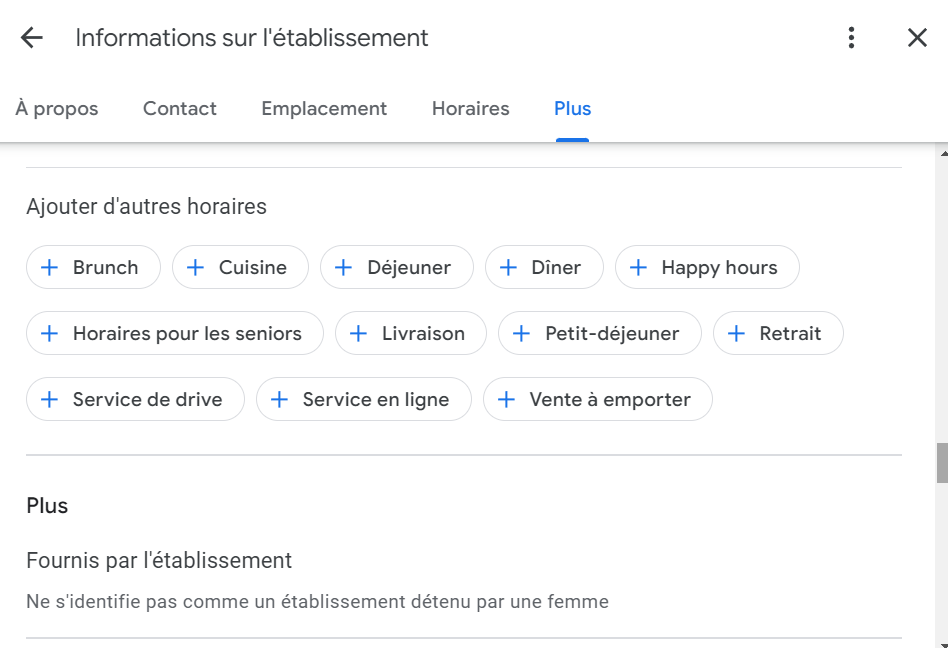Click the plus icon on Dîner
Screen dimensions: 948x648
pos(508,268)
